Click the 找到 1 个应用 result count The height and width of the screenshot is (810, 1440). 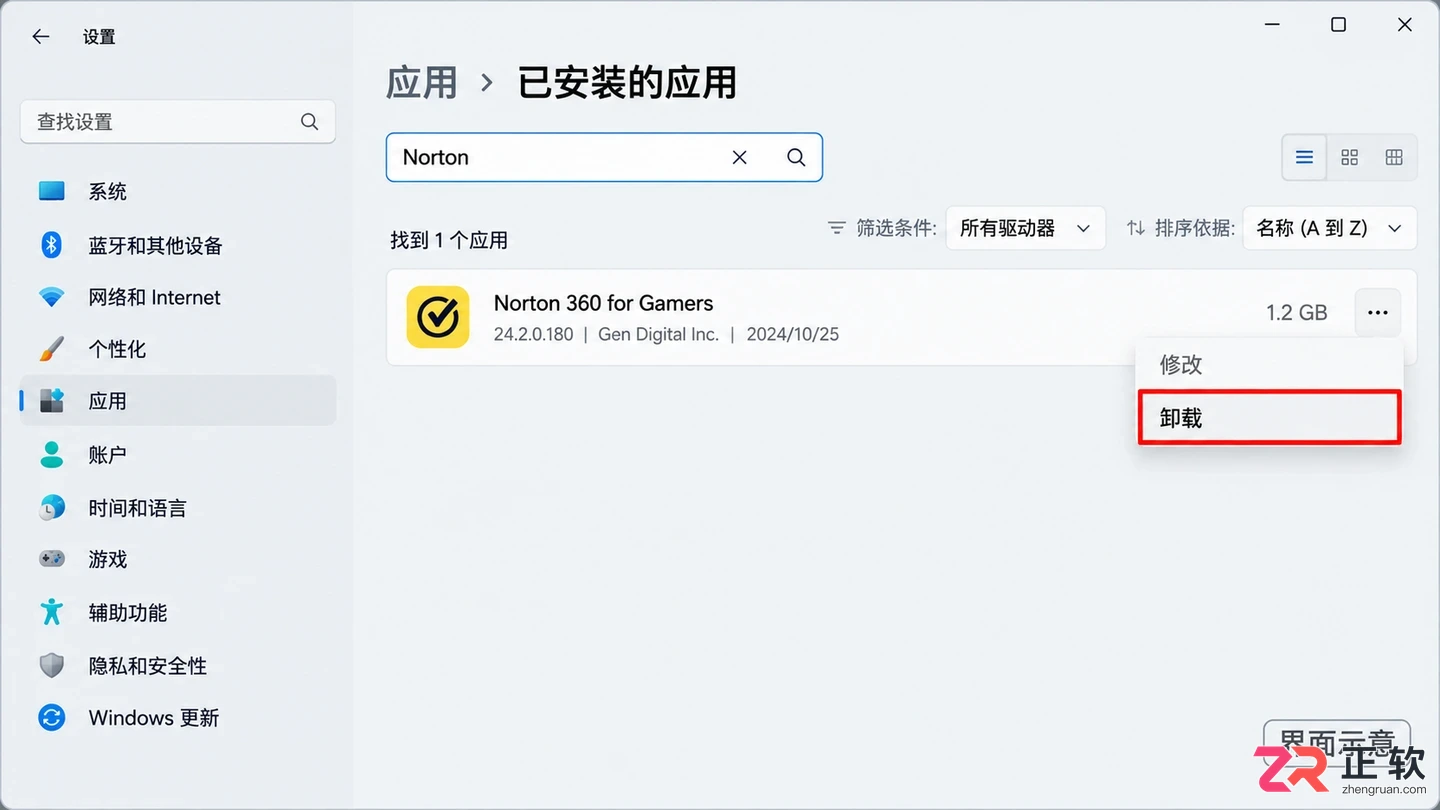click(449, 240)
